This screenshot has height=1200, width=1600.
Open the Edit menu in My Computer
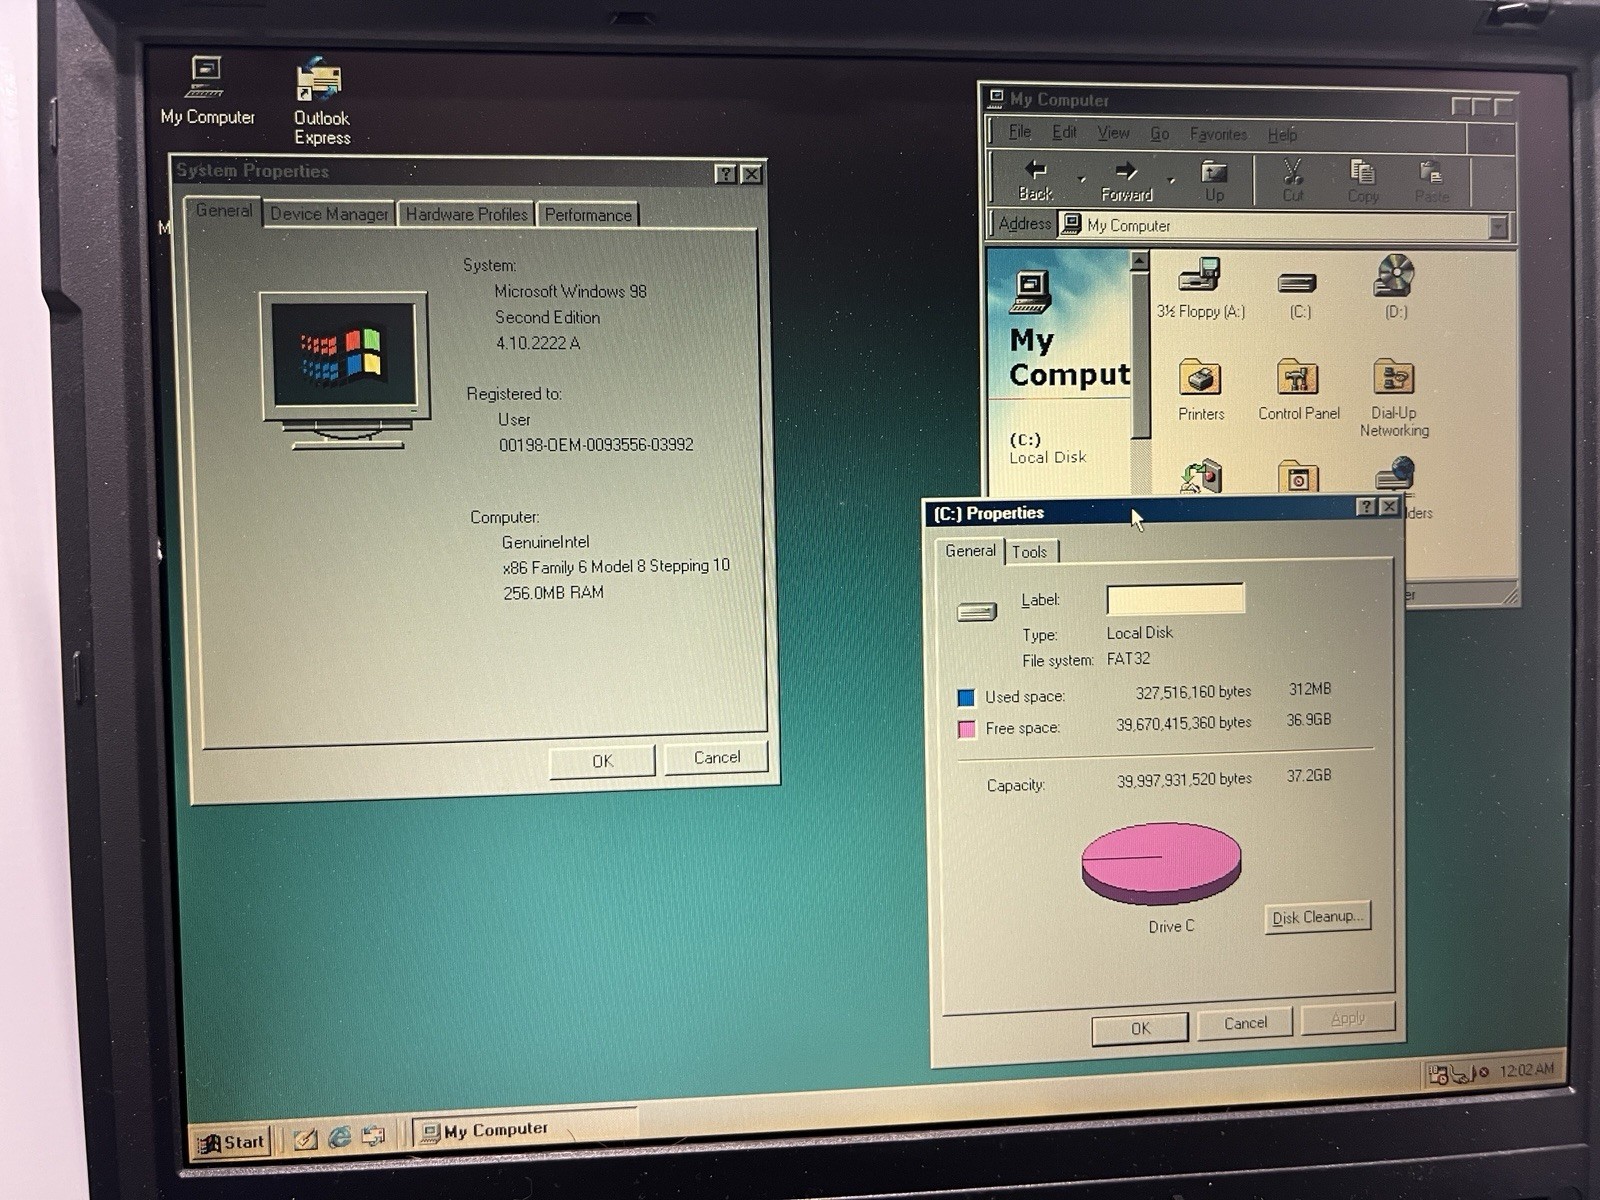click(x=1064, y=132)
